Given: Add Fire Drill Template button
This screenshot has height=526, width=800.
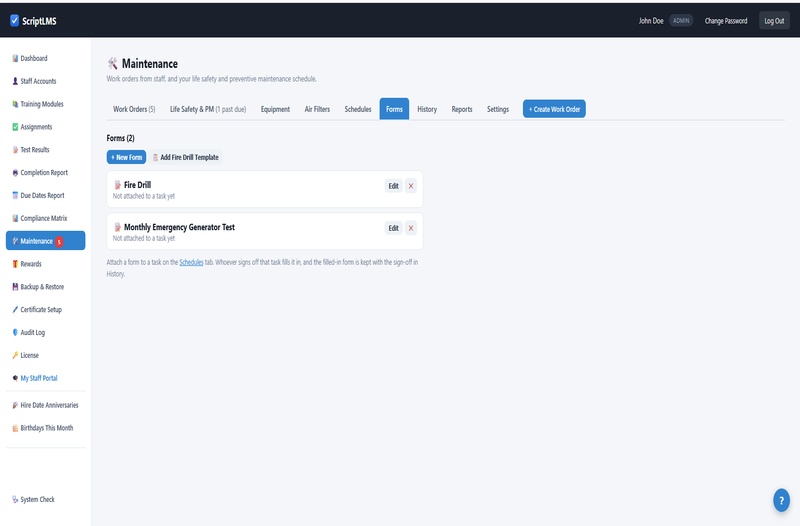Looking at the screenshot, I should click(x=186, y=157).
